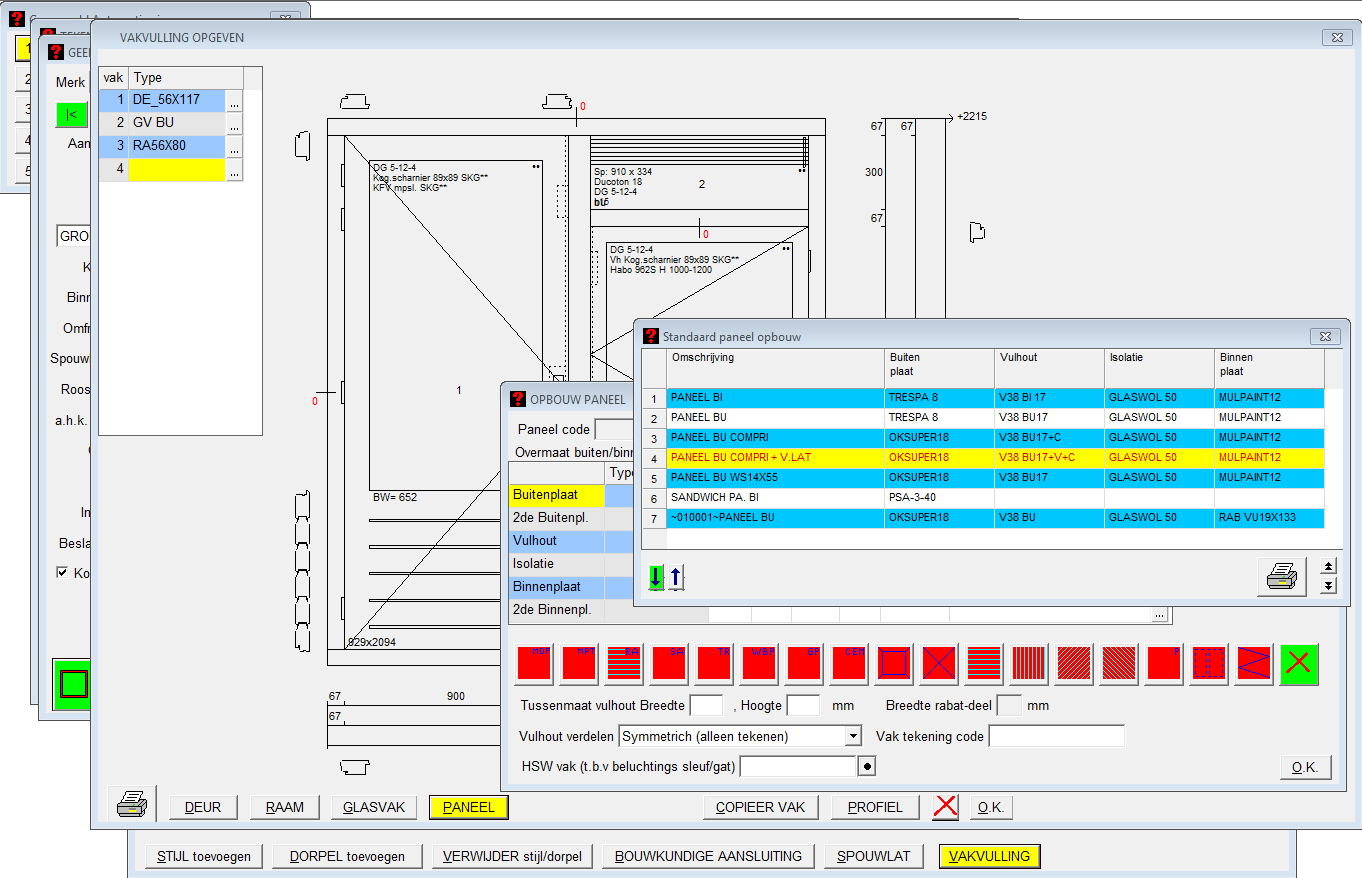This screenshot has height=878, width=1362.
Task: Open the type picker for vak 1 DE_56X117
Action: [233, 101]
